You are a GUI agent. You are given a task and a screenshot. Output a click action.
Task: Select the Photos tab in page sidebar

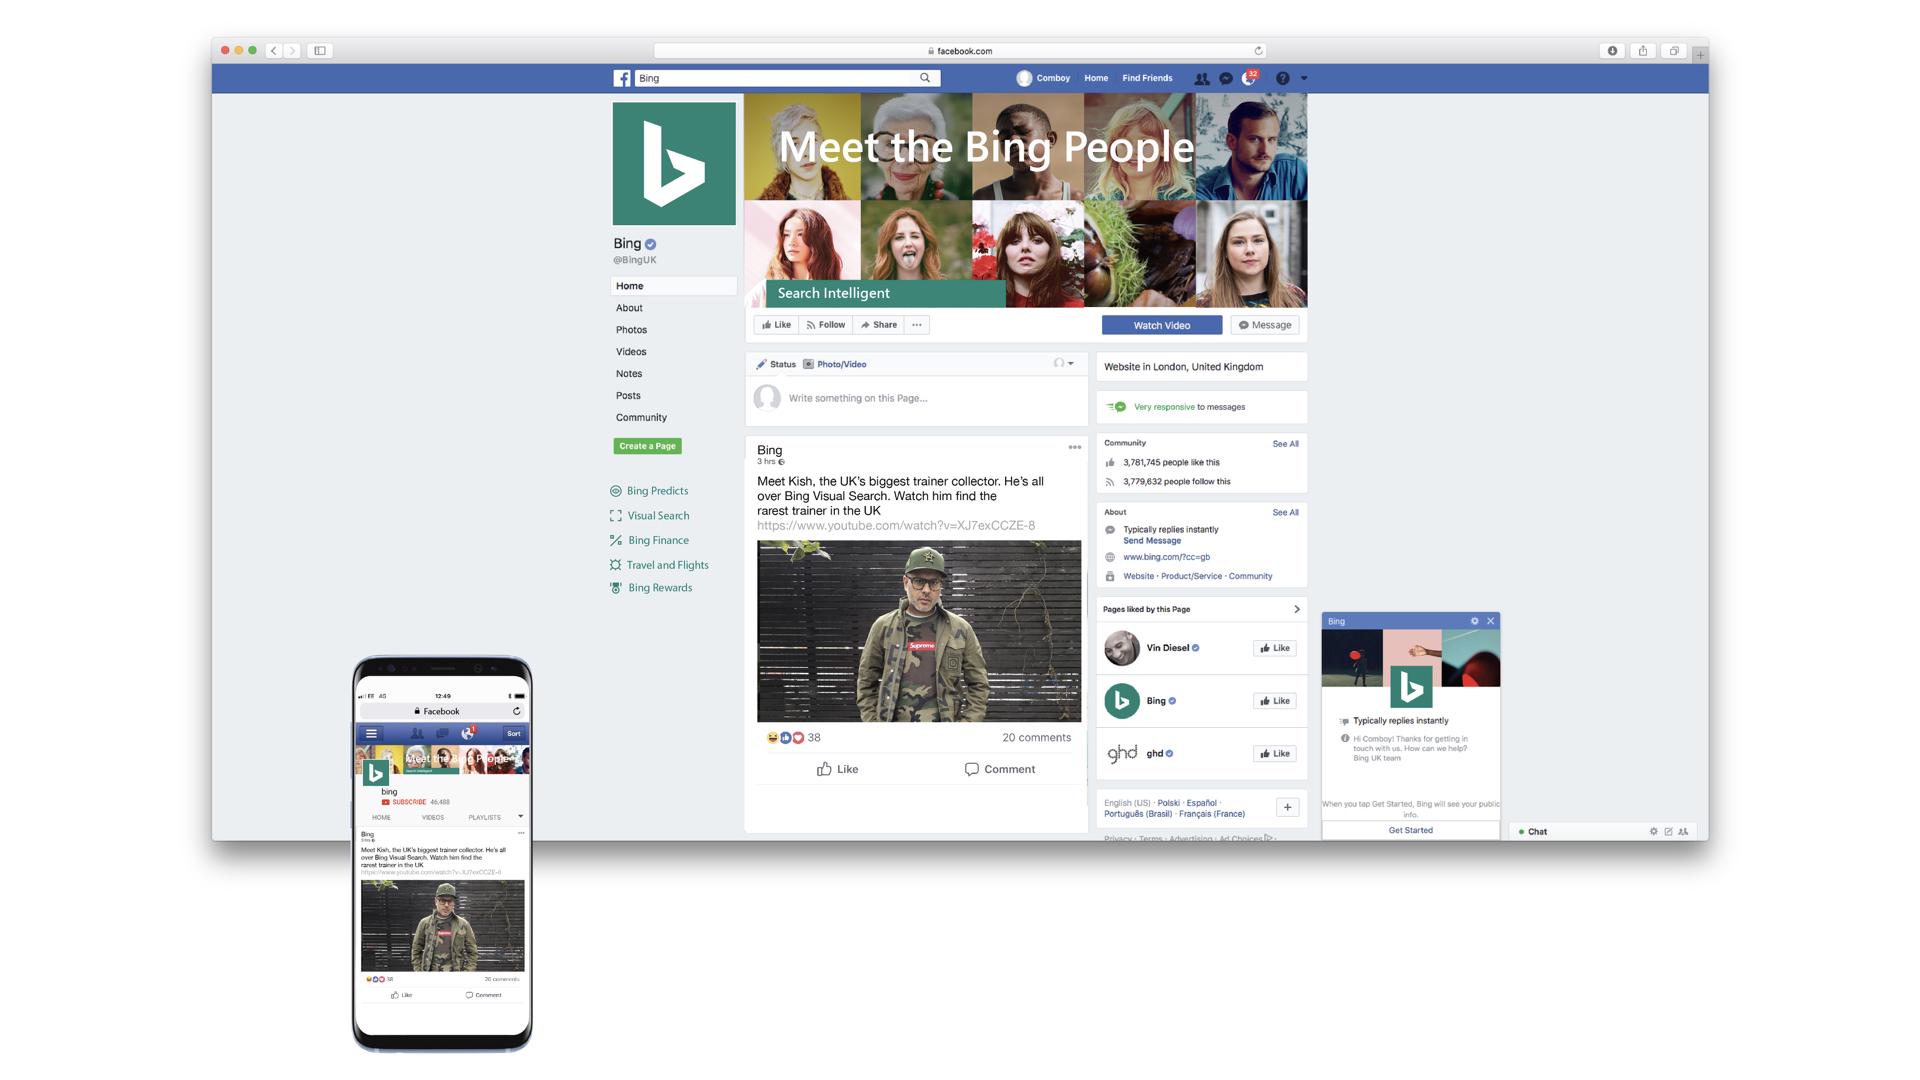click(x=631, y=330)
